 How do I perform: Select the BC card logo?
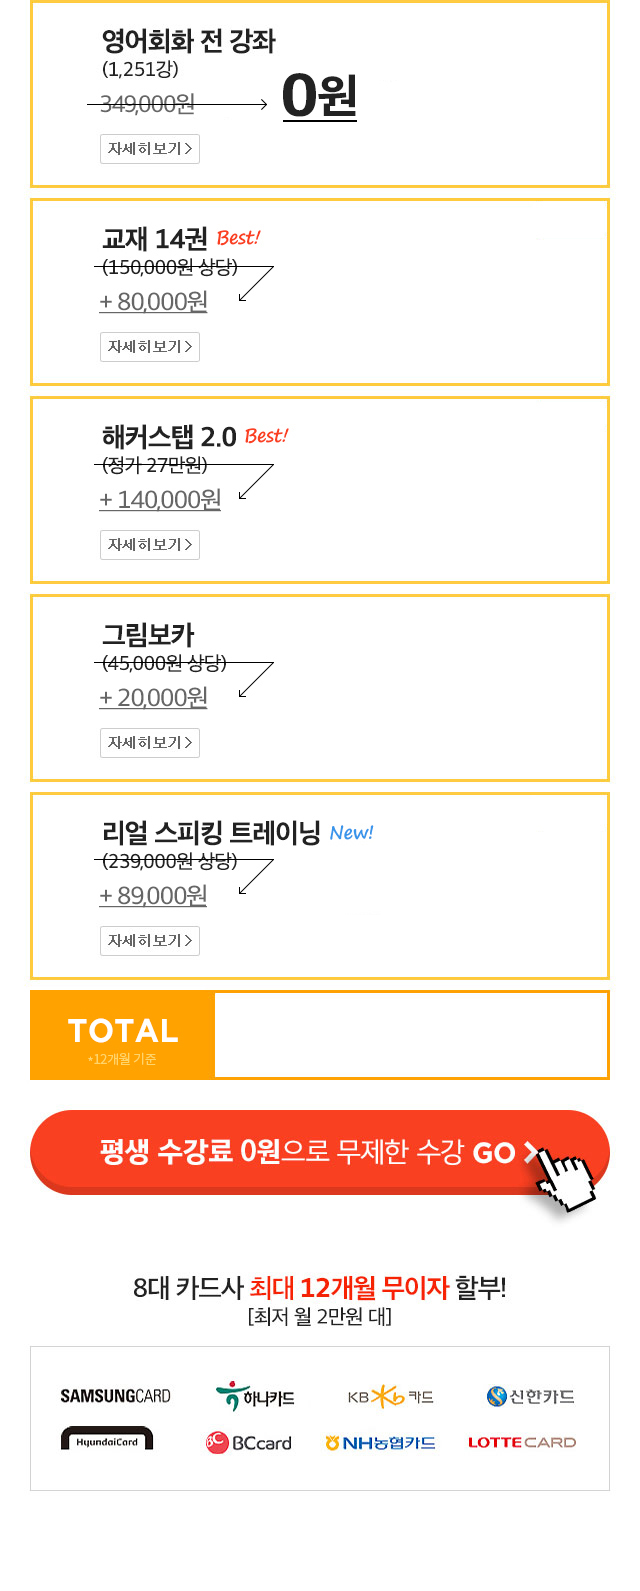pyautogui.click(x=248, y=1443)
